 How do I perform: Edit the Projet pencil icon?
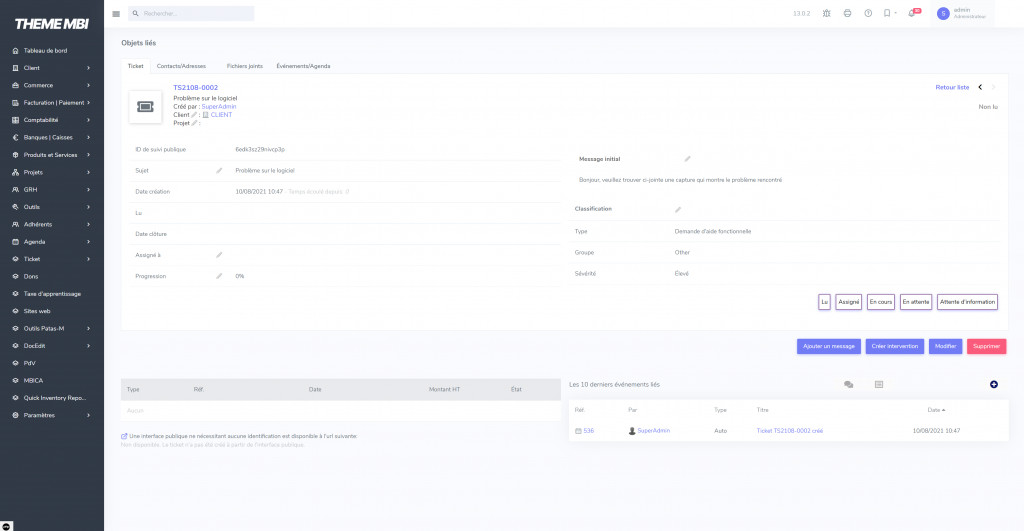pyautogui.click(x=194, y=123)
